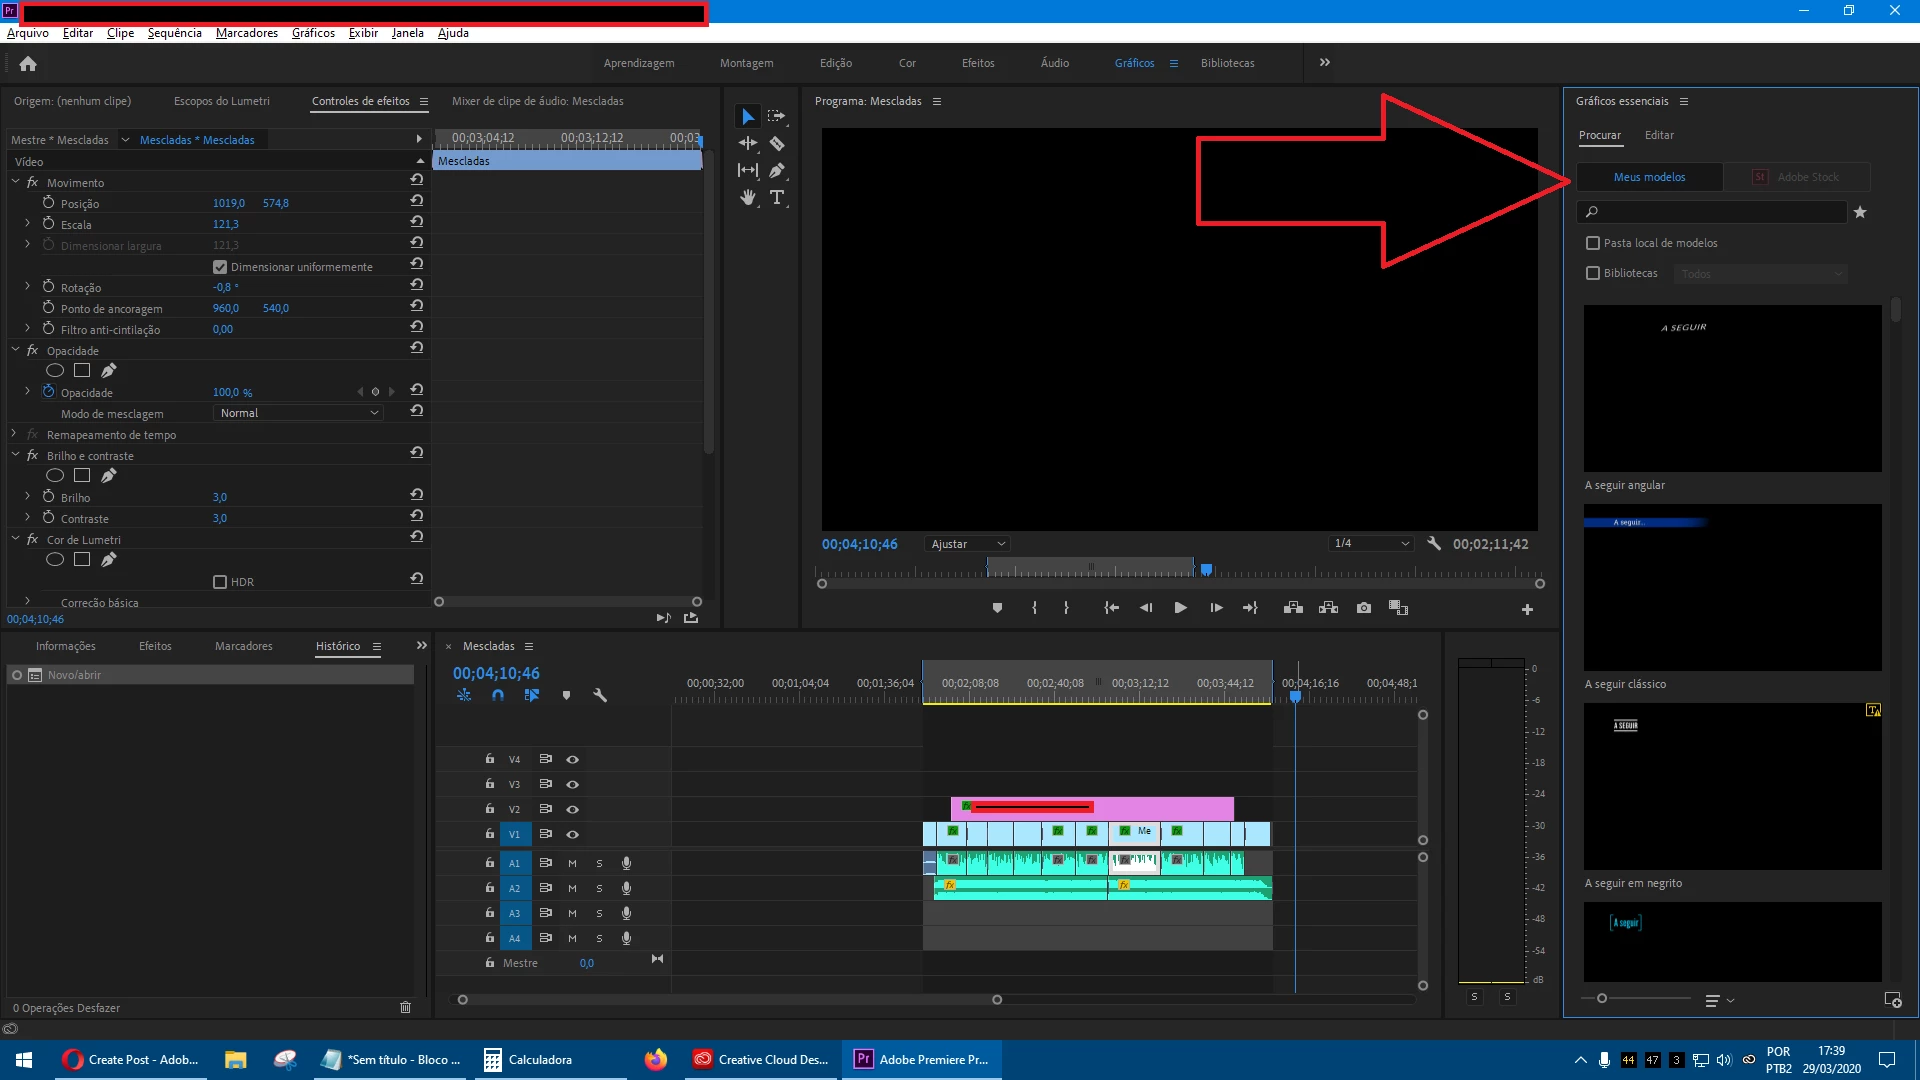
Task: Click the Home icon
Action: (x=28, y=64)
